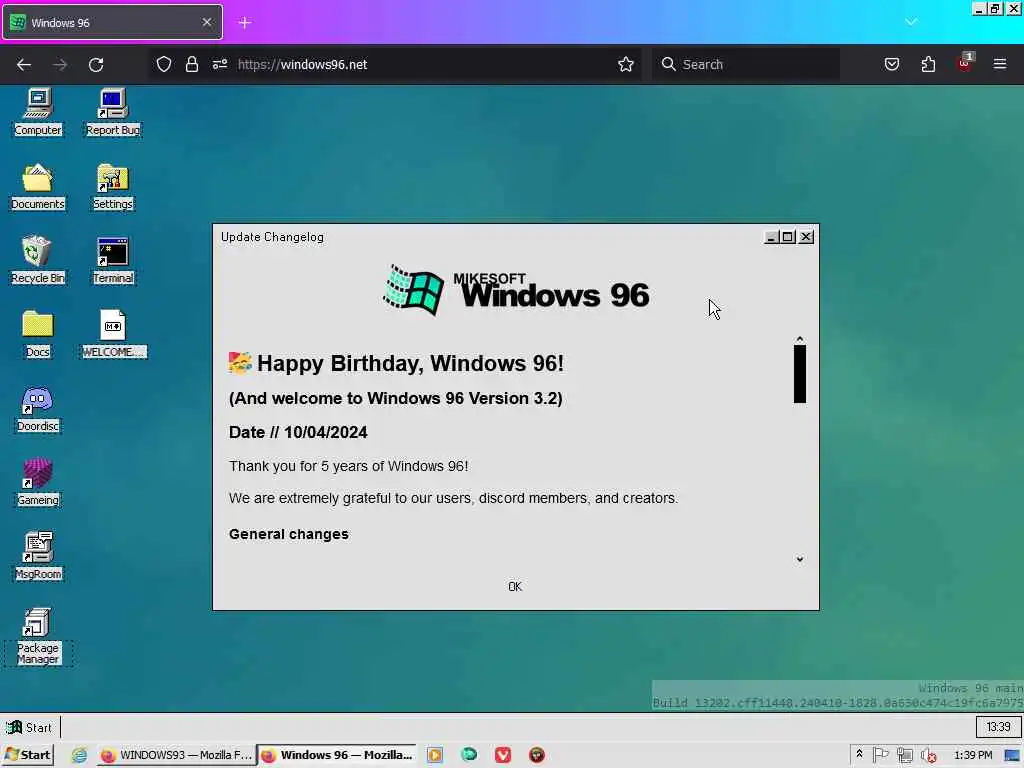The height and width of the screenshot is (768, 1024).
Task: Reload the current Firefox page
Action: (x=96, y=65)
